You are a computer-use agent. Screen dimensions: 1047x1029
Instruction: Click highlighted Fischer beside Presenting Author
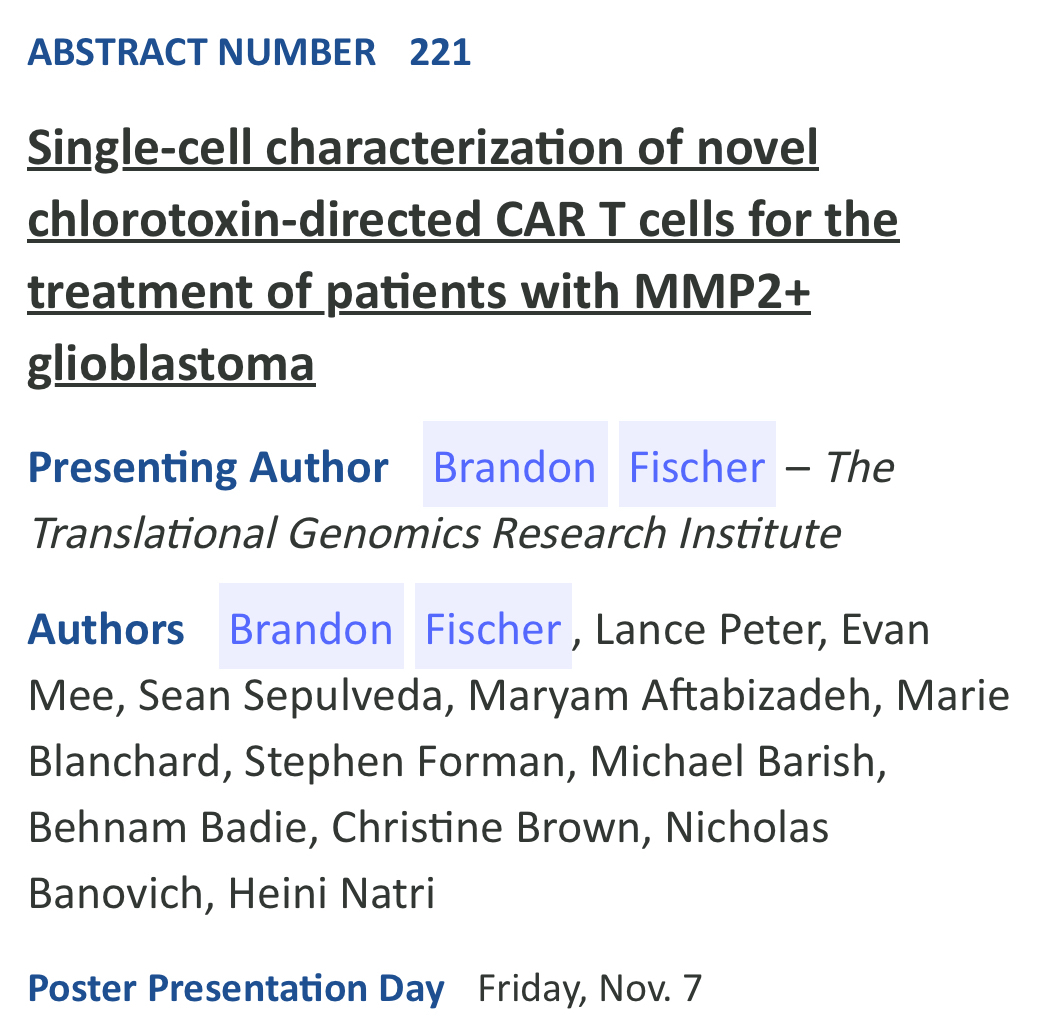(x=697, y=466)
